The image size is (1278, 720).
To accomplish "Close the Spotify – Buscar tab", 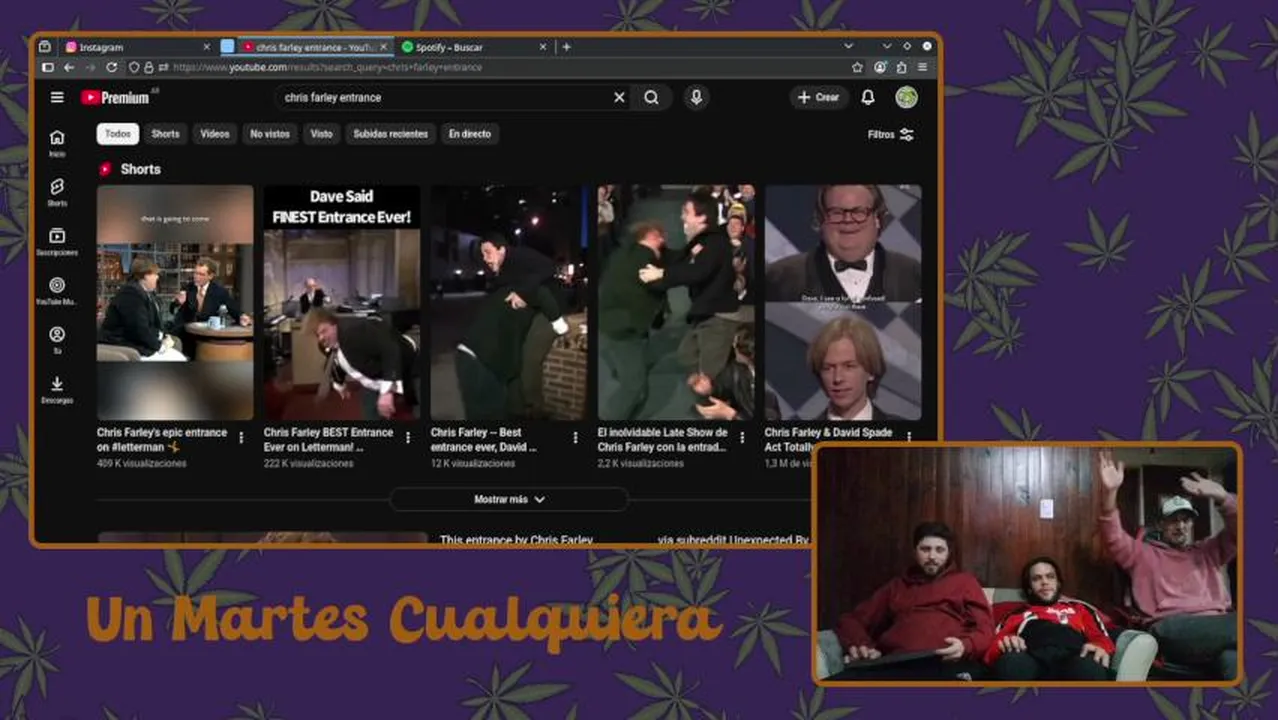I will tap(544, 47).
